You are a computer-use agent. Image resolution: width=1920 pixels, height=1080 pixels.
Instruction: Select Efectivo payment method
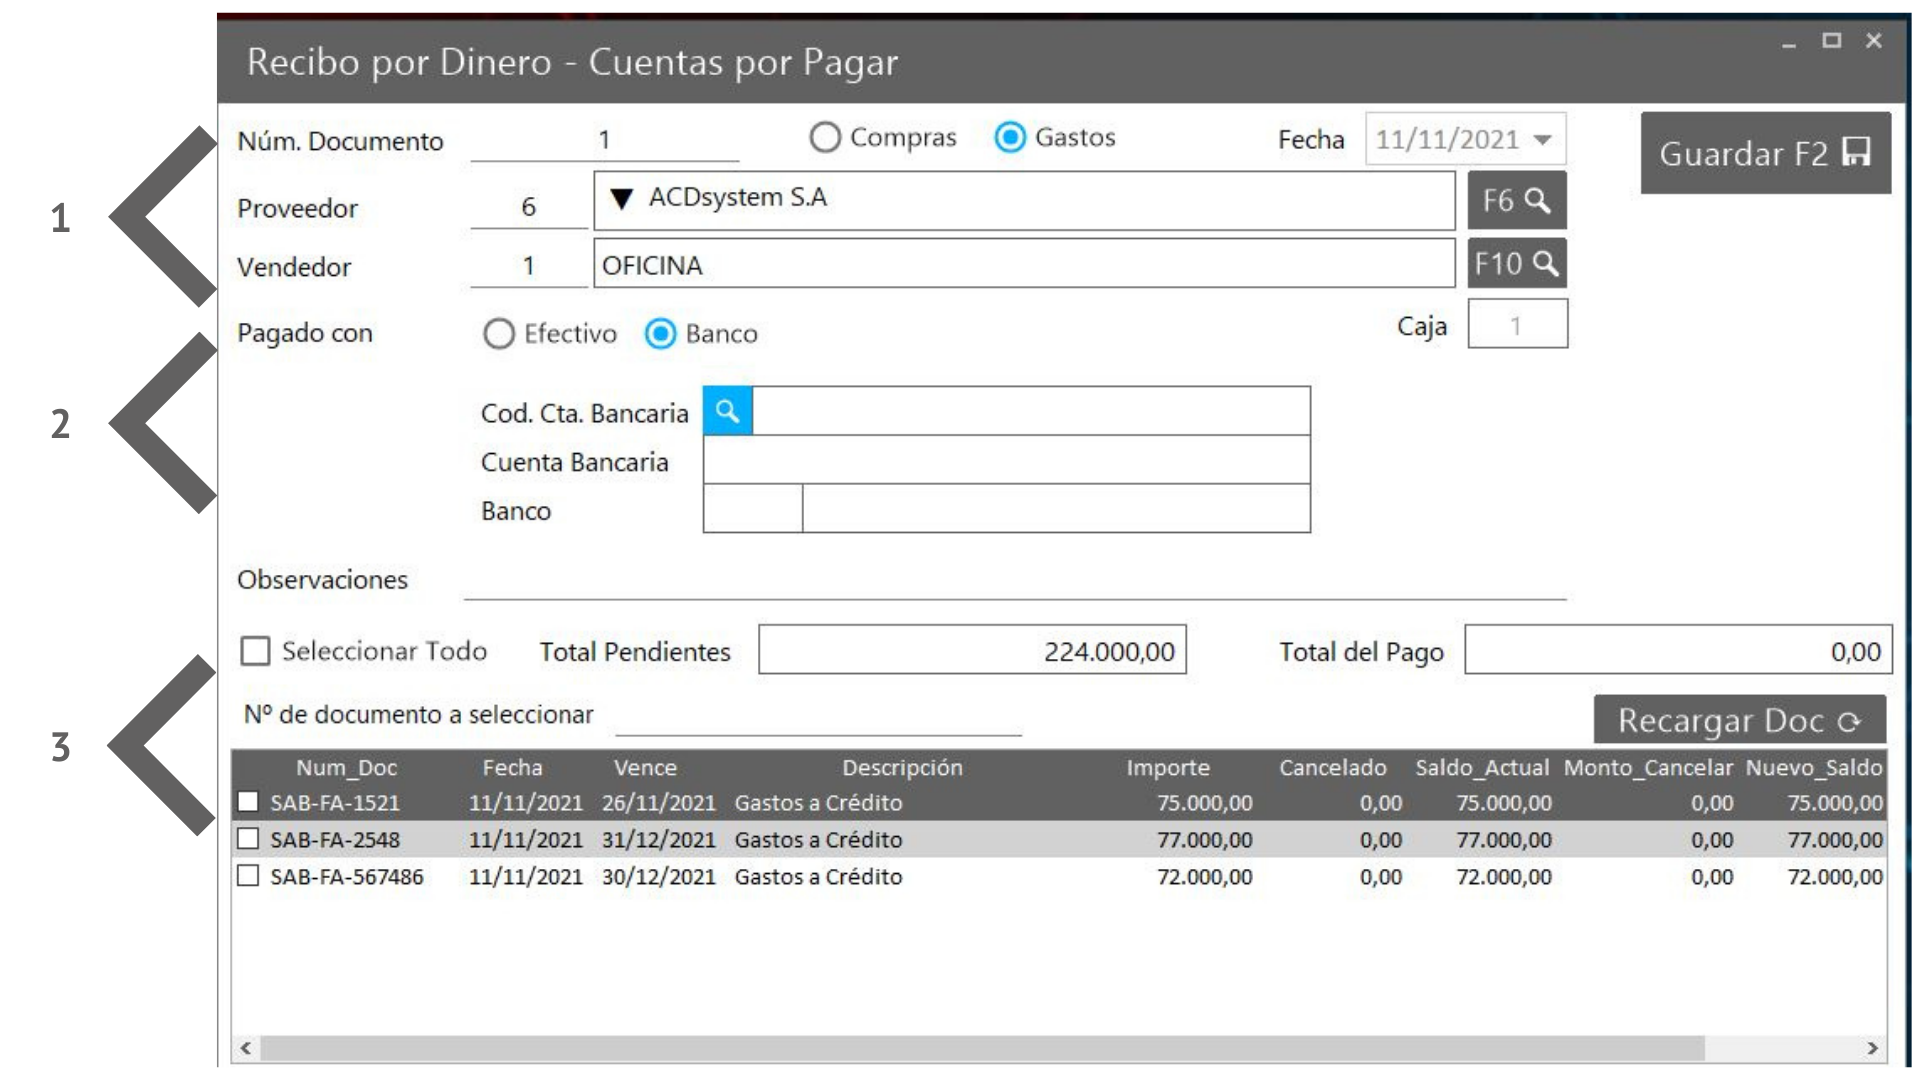click(499, 334)
